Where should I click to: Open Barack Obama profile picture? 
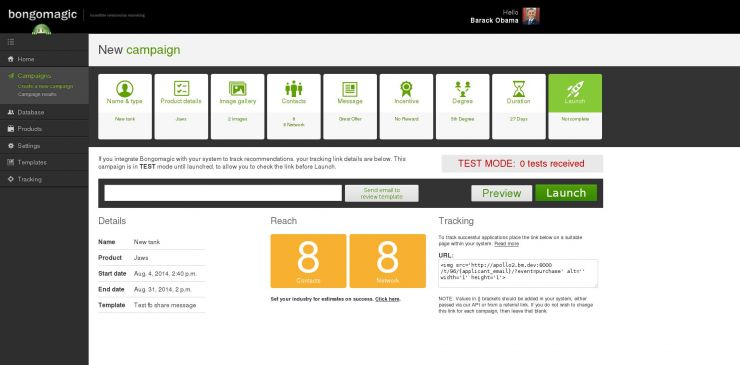click(x=531, y=16)
